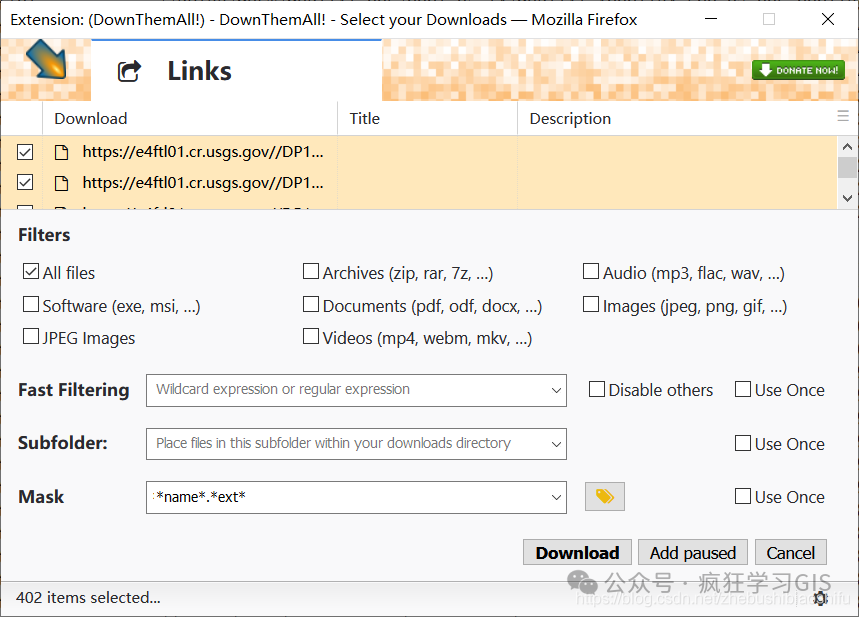Screen dimensions: 859x617
Task: Uncheck the first download link checkbox
Action: click(x=25, y=152)
